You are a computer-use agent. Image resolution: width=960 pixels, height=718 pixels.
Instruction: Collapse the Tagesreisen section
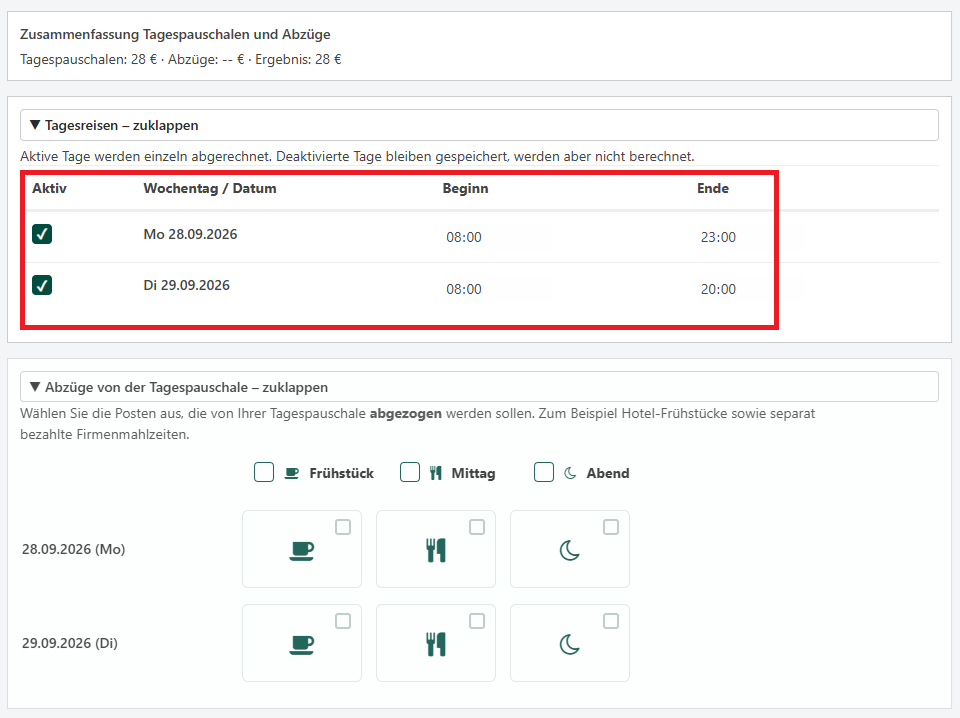tap(479, 125)
